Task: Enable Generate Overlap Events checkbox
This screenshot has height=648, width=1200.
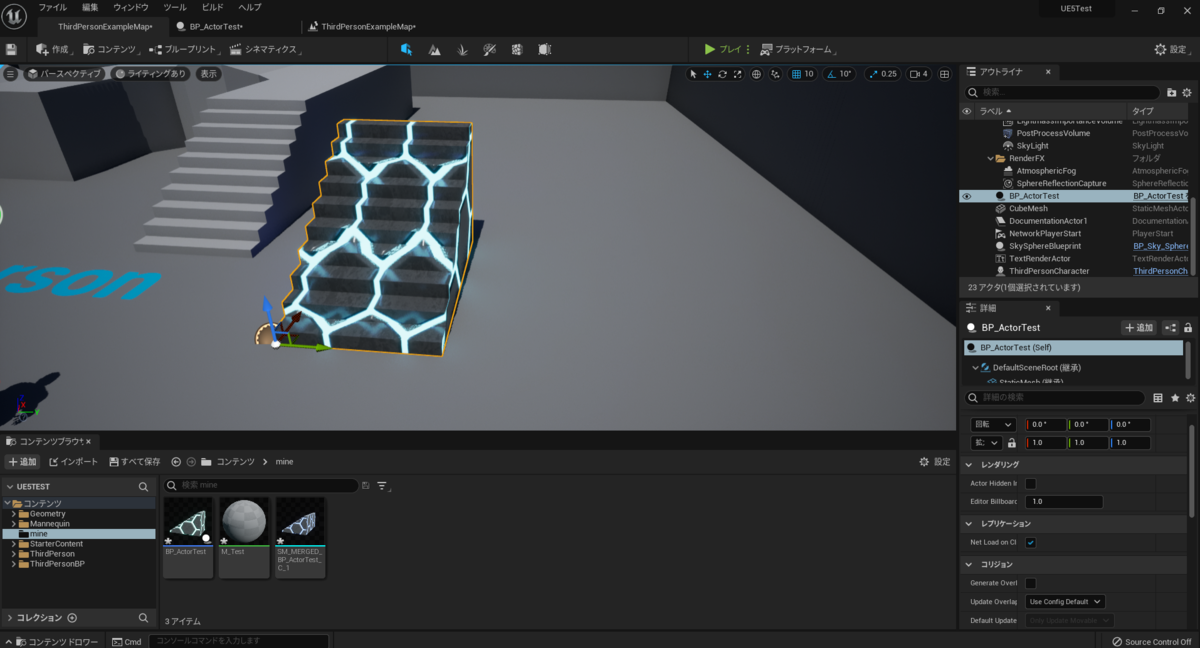Action: pyautogui.click(x=1030, y=583)
